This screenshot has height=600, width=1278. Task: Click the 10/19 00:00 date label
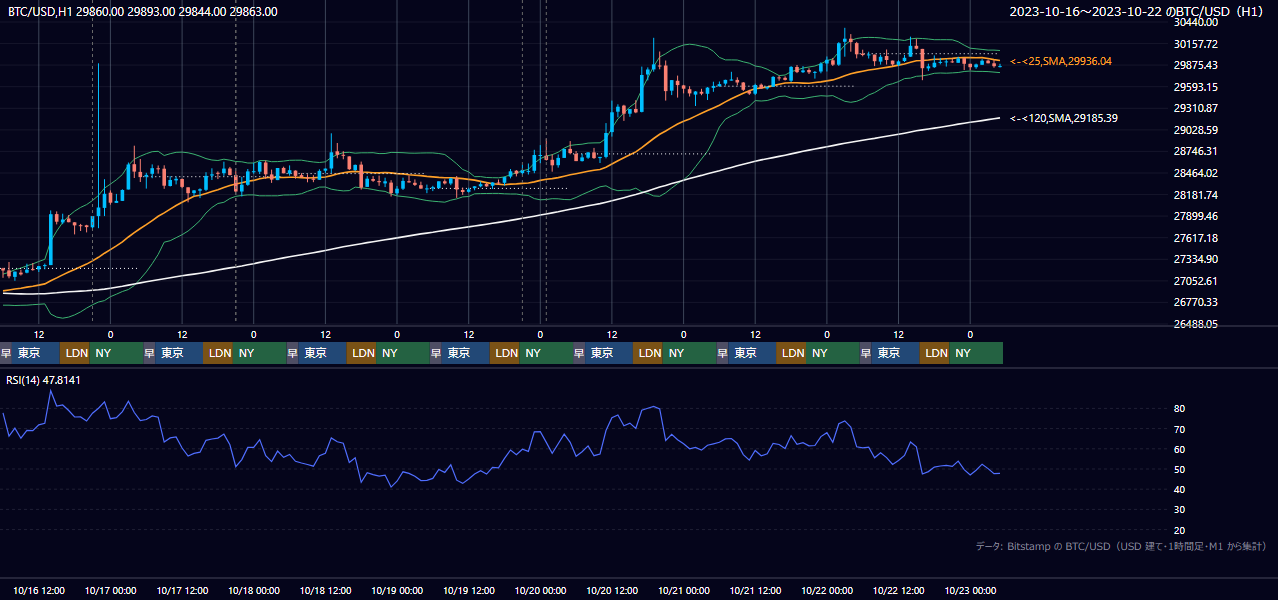(397, 590)
